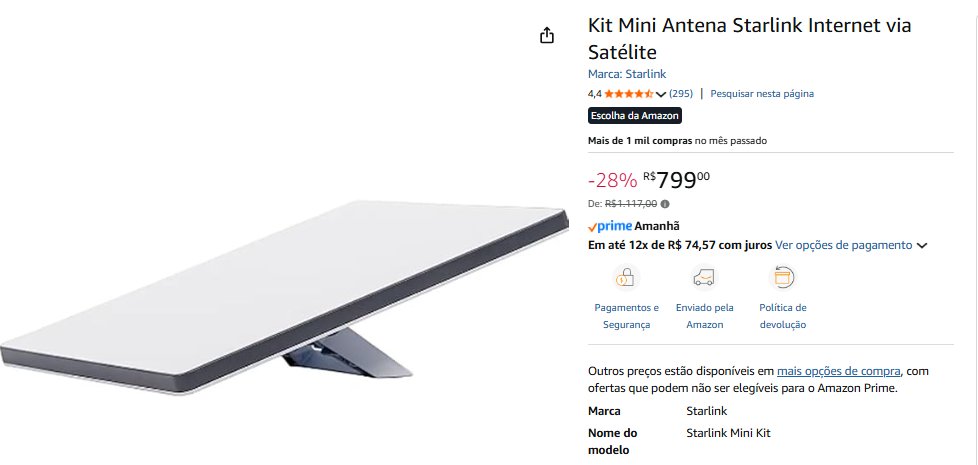Screen dimensions: 978x465
Task: Click the share icon beside the product image
Action: click(547, 36)
